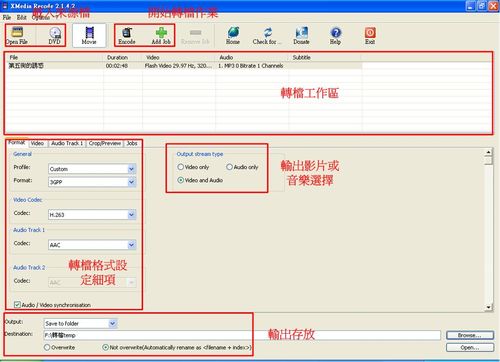Click the settings panel scrollbar down arrow
Screen dimensions: 500x362
488,307
